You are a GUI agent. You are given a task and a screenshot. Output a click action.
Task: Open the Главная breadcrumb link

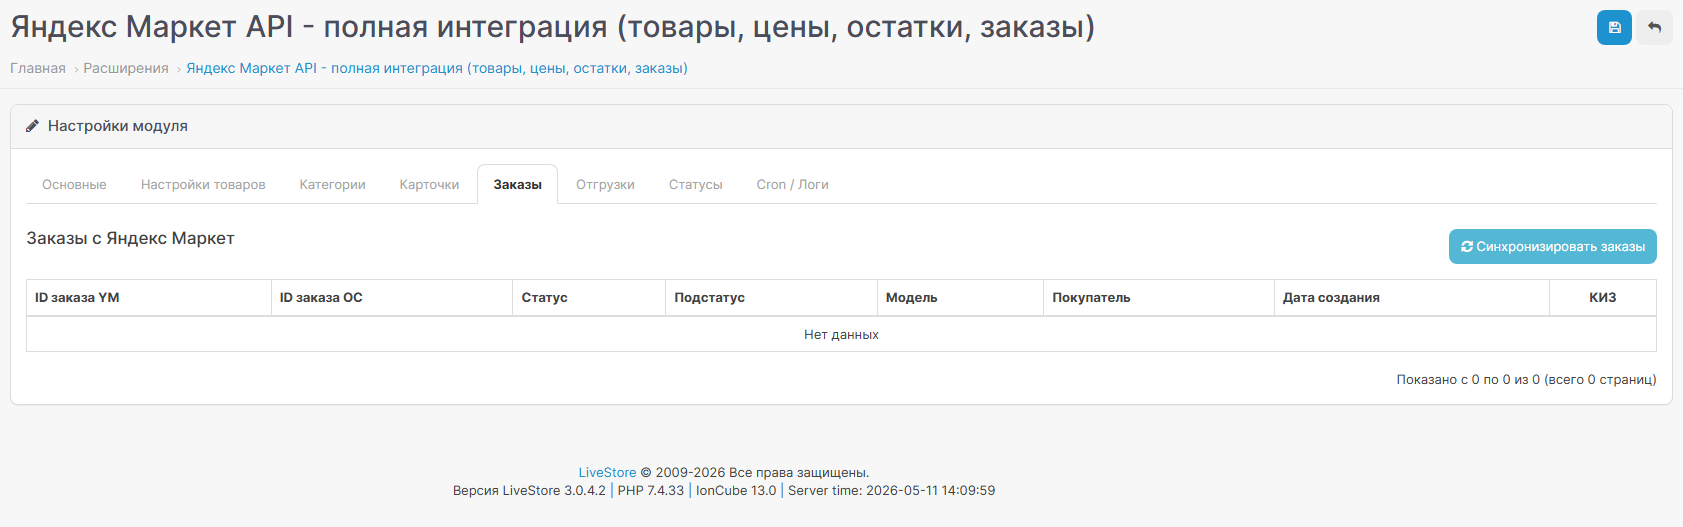pos(38,68)
